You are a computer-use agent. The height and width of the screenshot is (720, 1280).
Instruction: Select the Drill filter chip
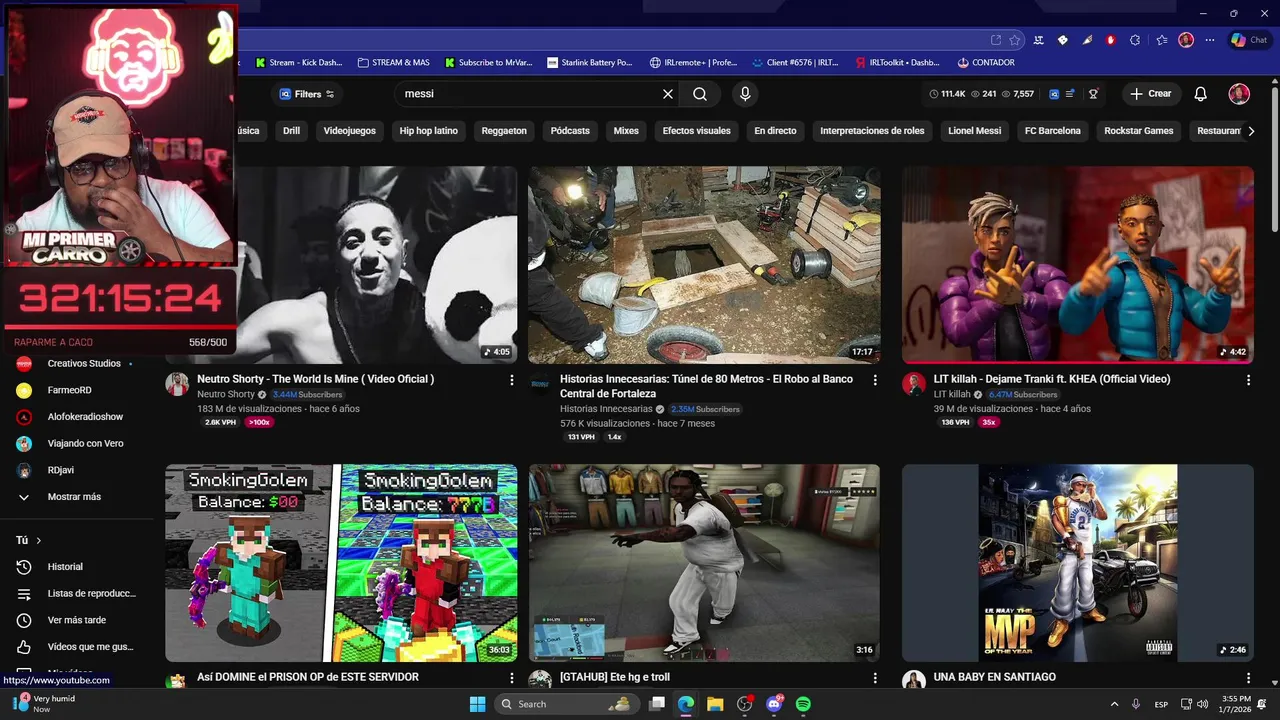coord(291,131)
